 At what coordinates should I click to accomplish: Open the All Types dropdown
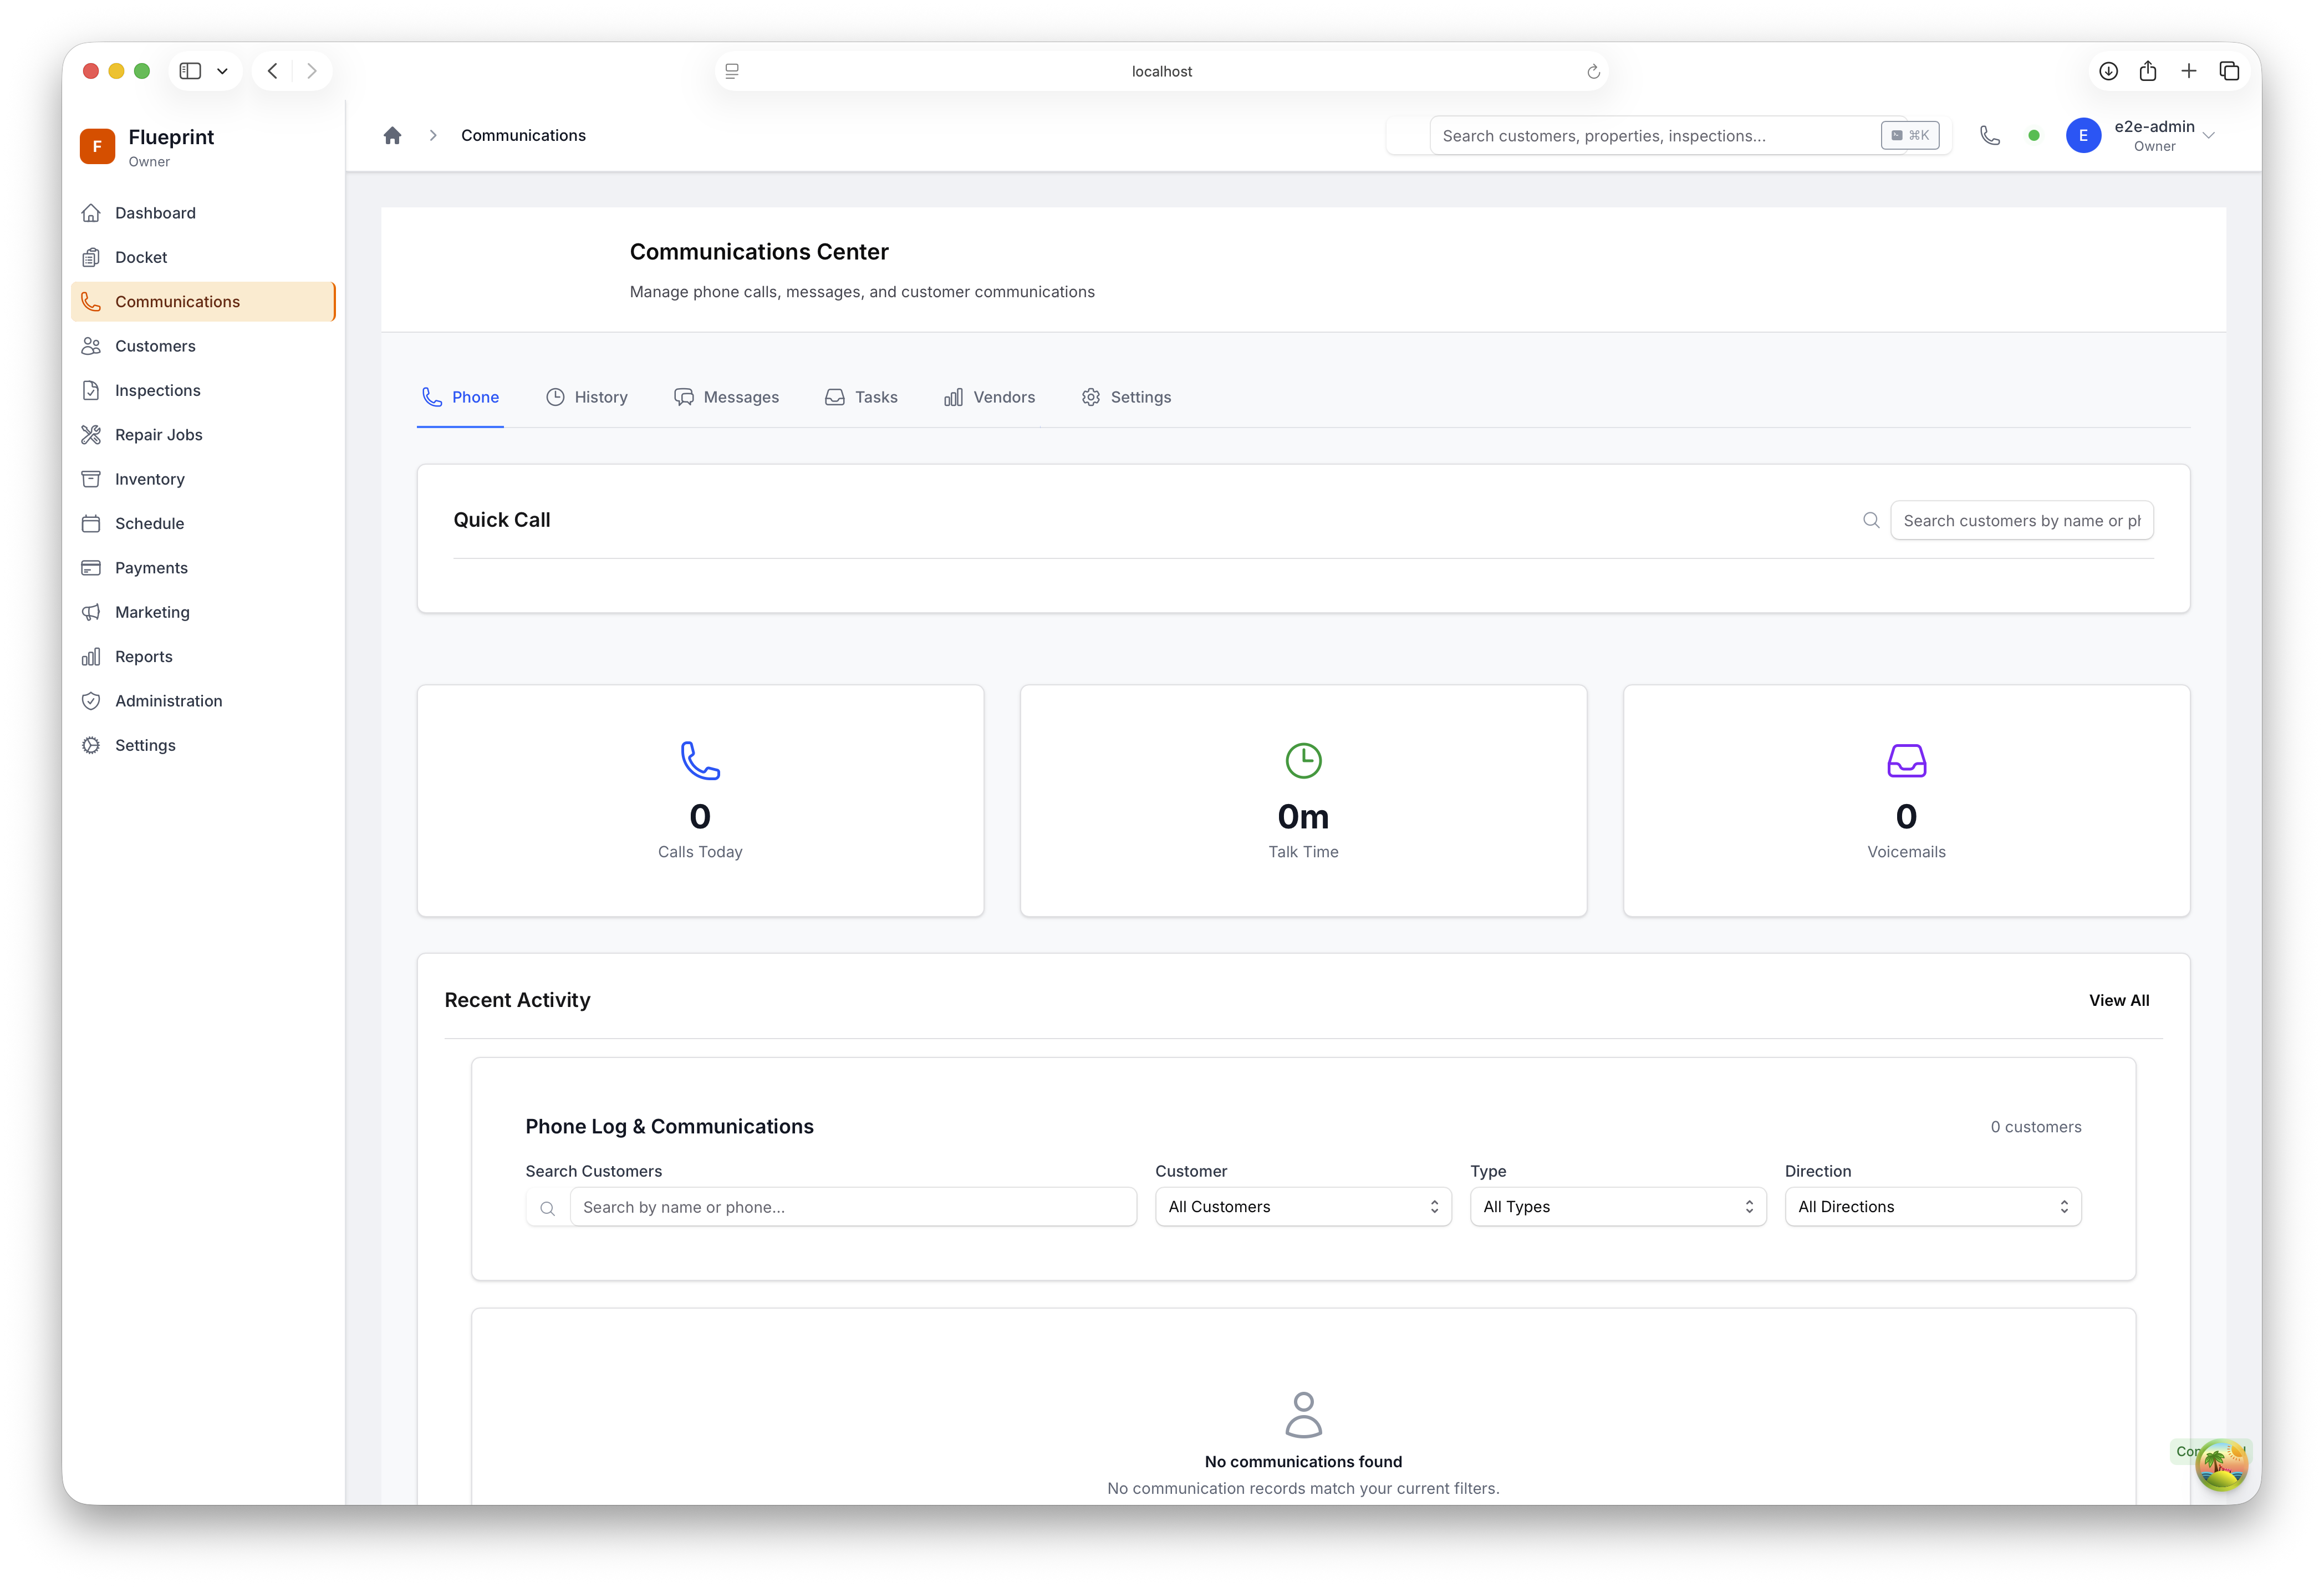(1617, 1207)
